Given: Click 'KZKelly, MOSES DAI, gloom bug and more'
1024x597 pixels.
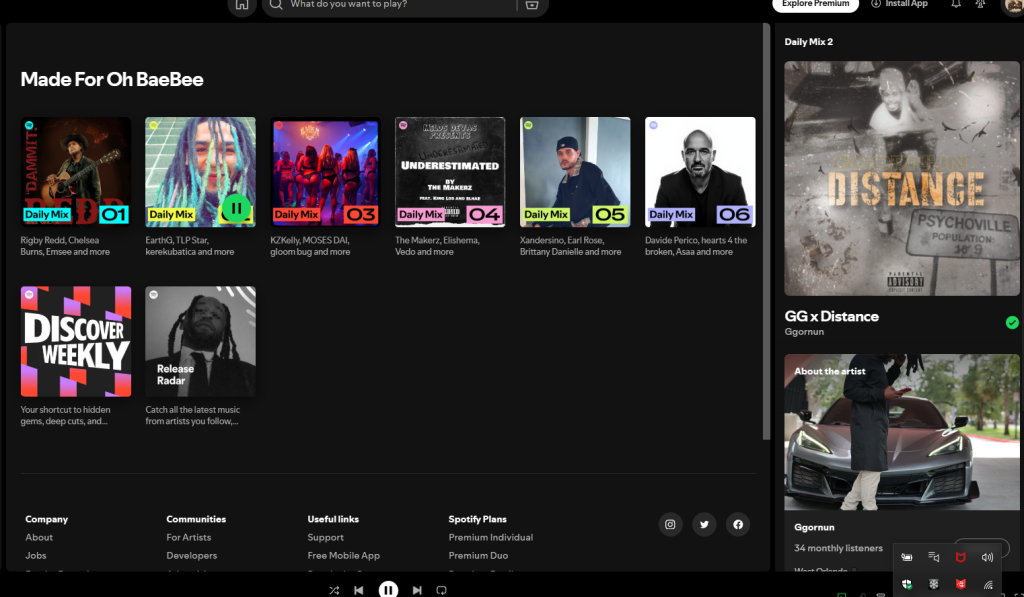Looking at the screenshot, I should pyautogui.click(x=310, y=246).
